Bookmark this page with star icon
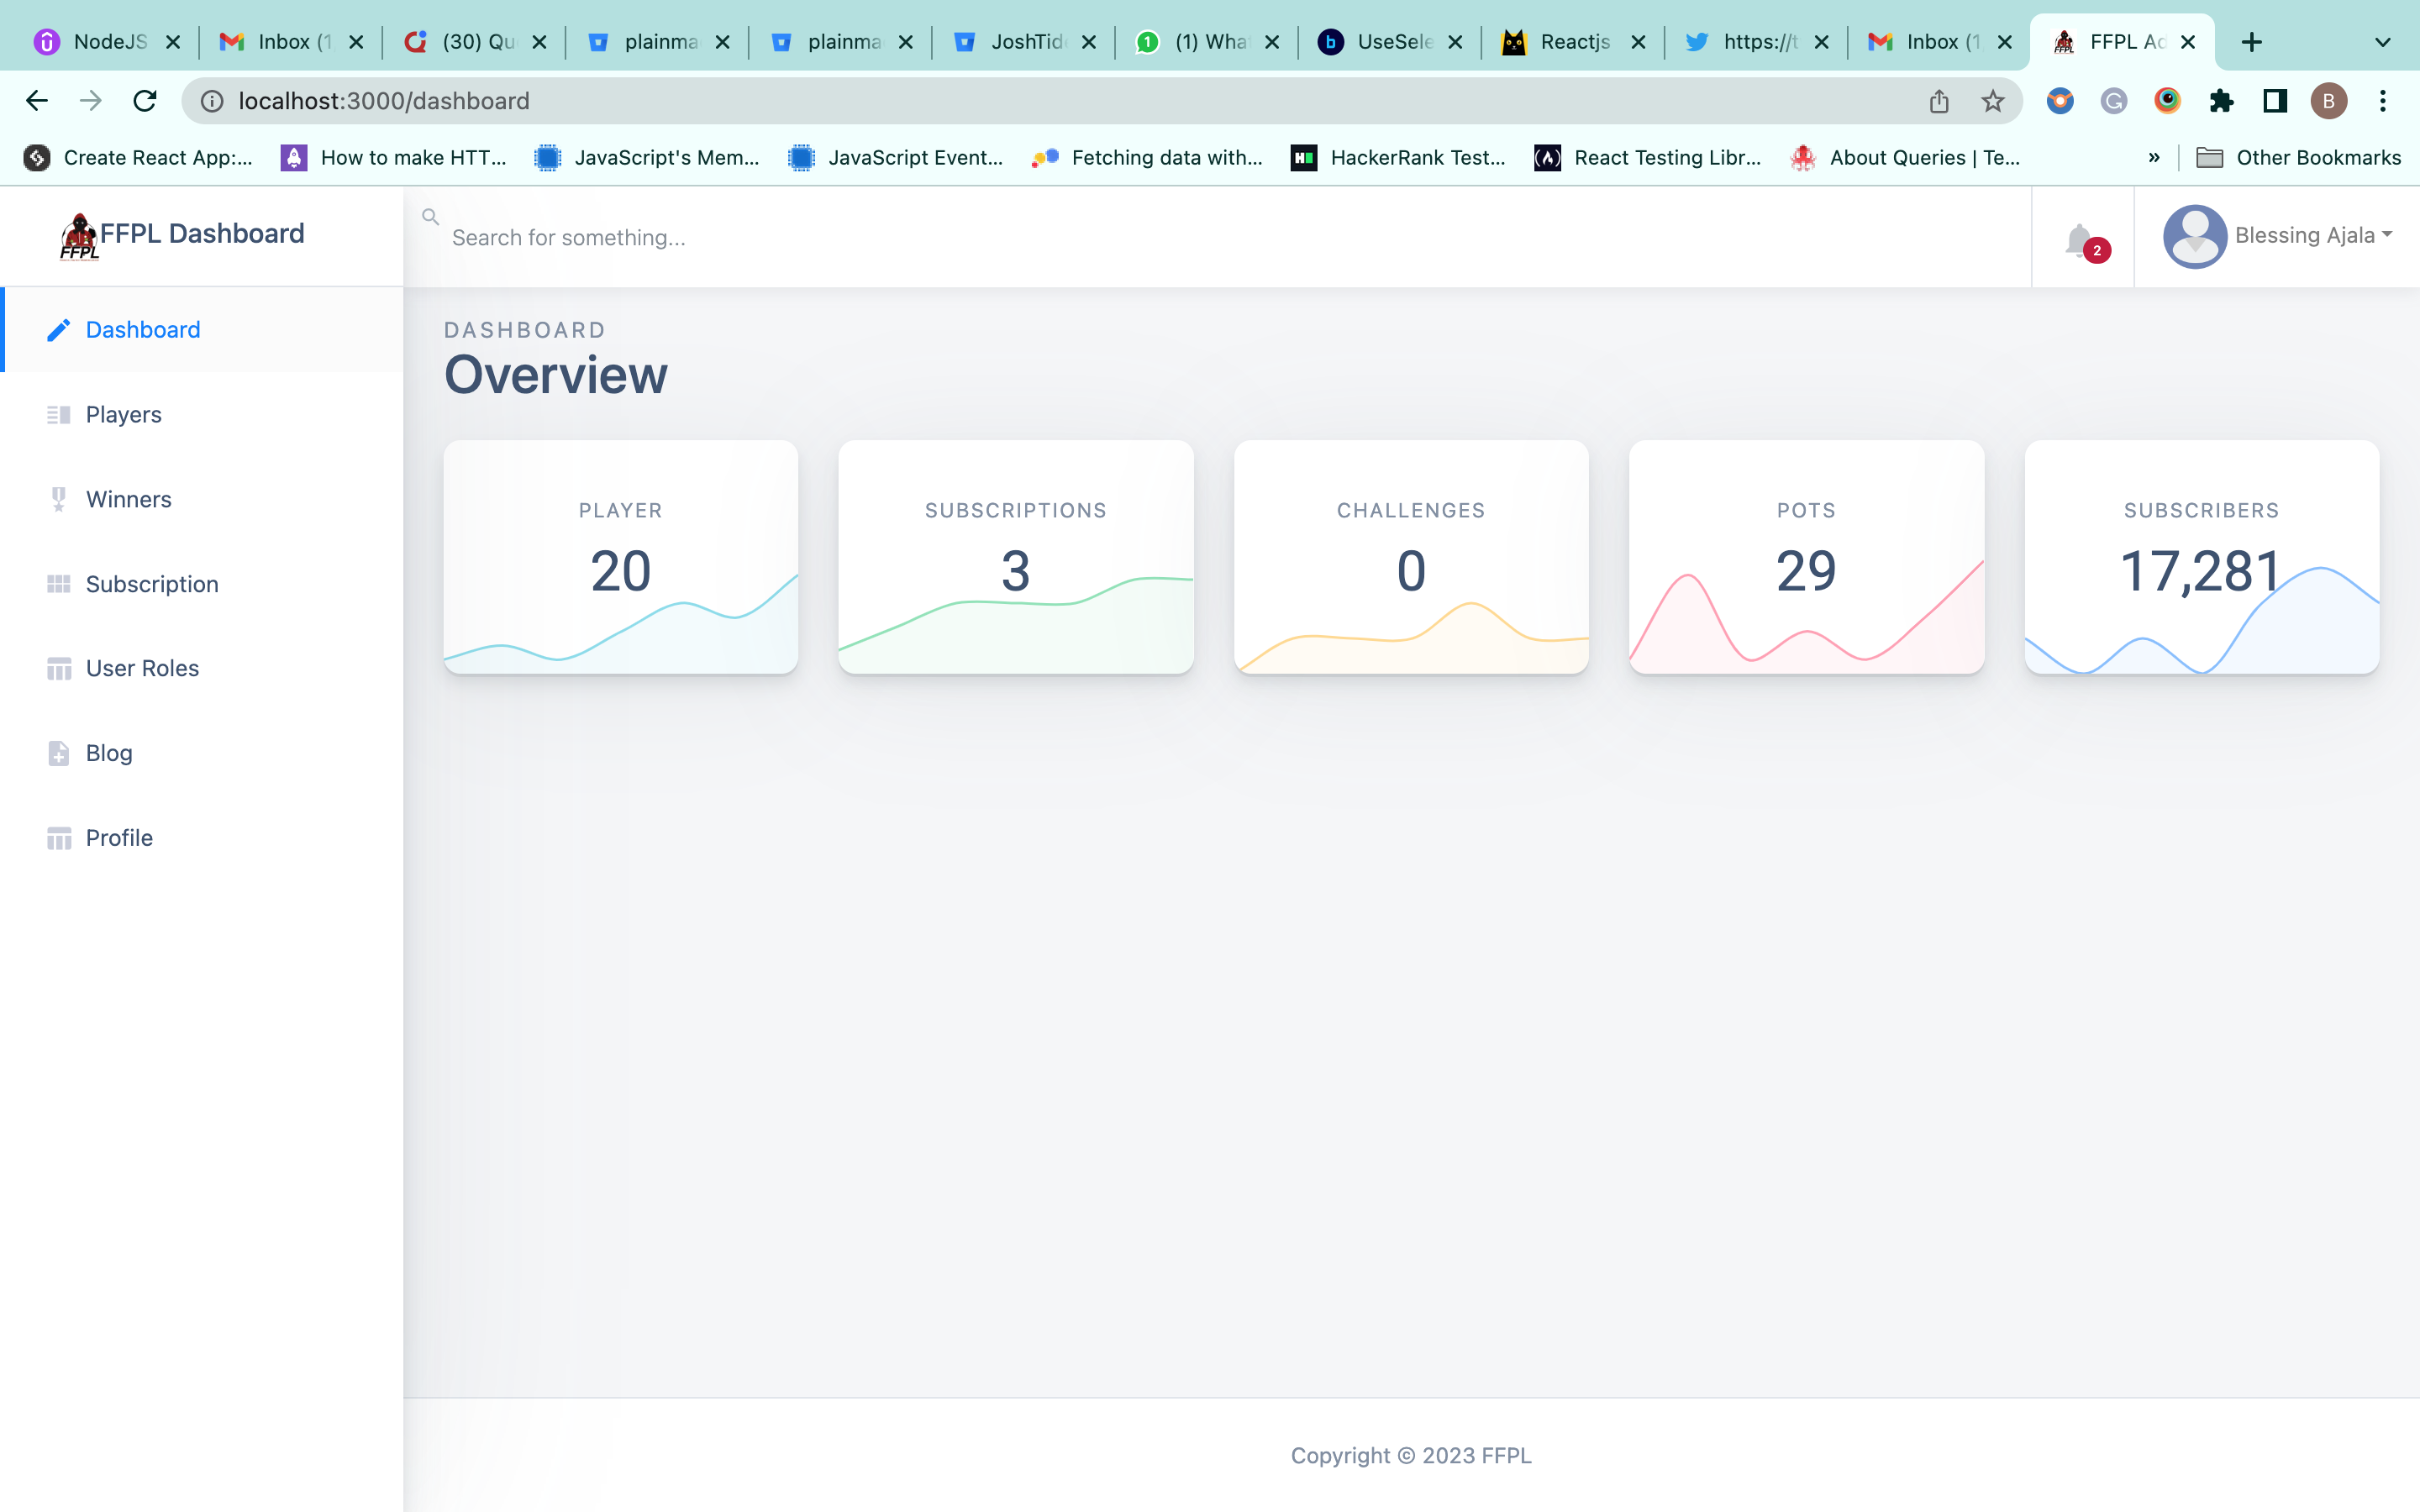 (1992, 101)
